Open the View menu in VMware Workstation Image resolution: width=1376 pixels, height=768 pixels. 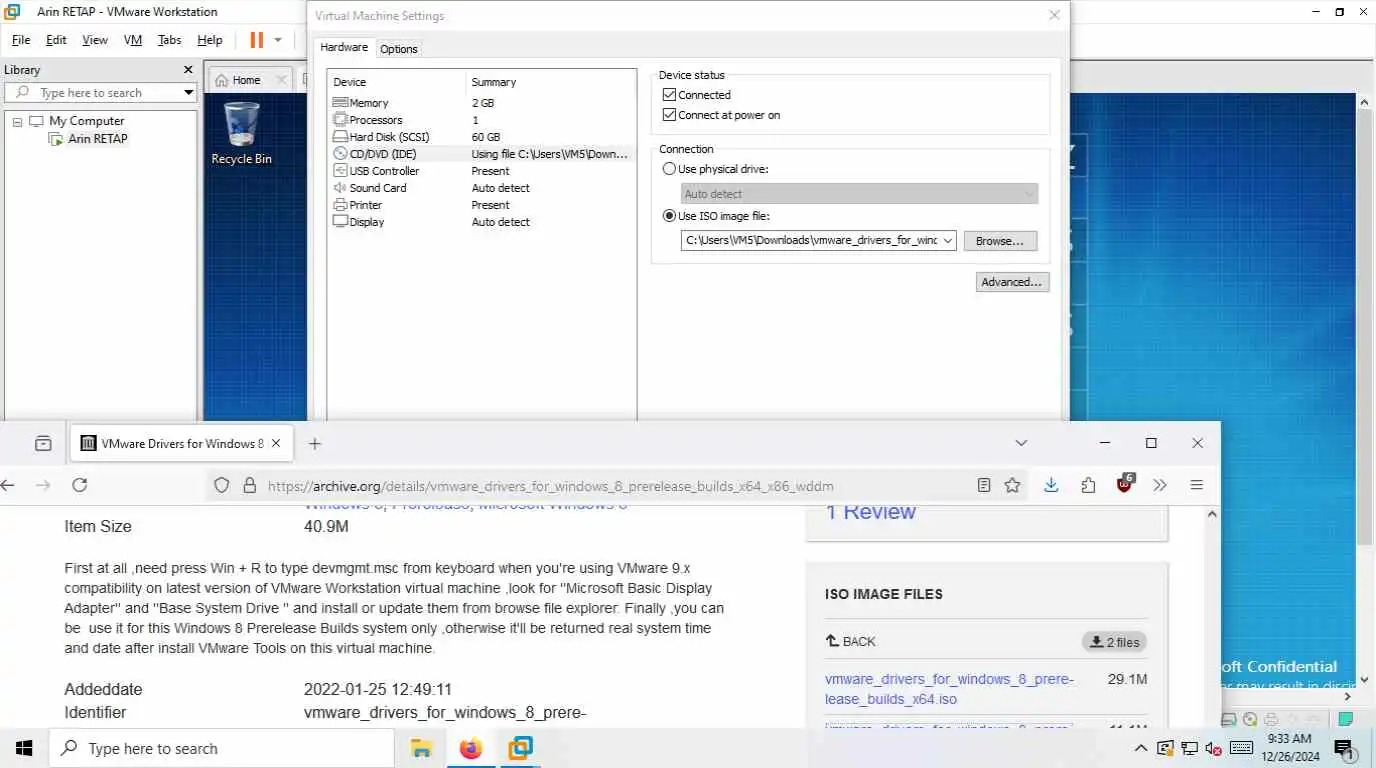tap(95, 40)
